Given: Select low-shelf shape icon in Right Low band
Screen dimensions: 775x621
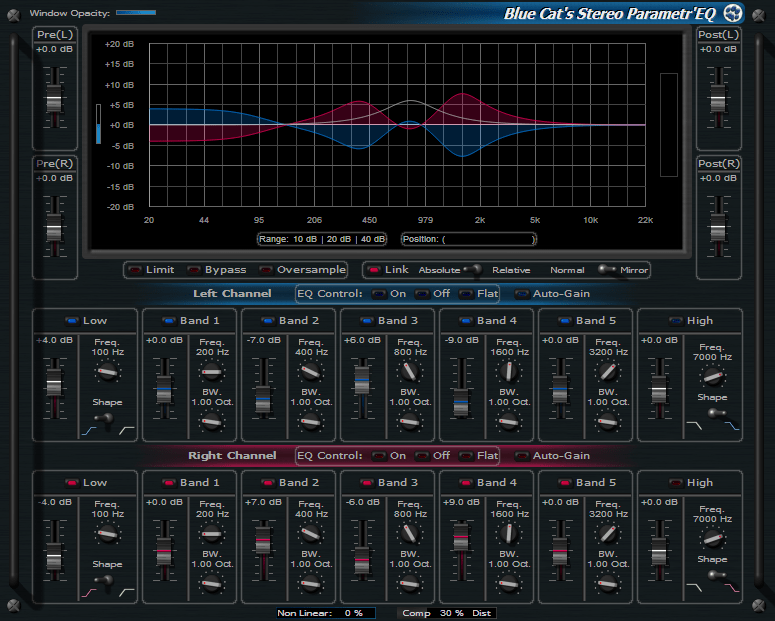Looking at the screenshot, I should click(89, 593).
